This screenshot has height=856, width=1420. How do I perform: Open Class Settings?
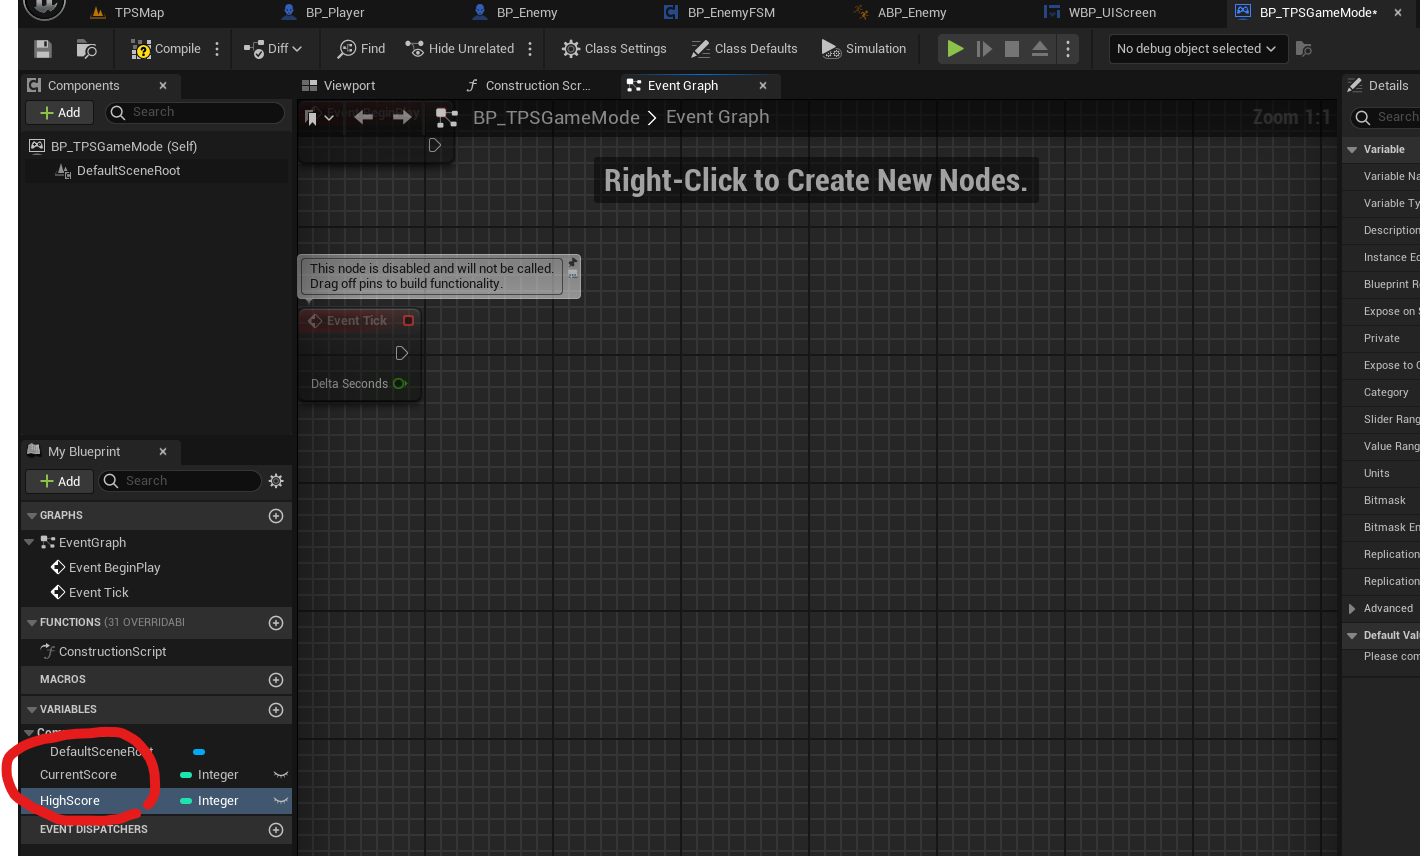click(x=614, y=49)
